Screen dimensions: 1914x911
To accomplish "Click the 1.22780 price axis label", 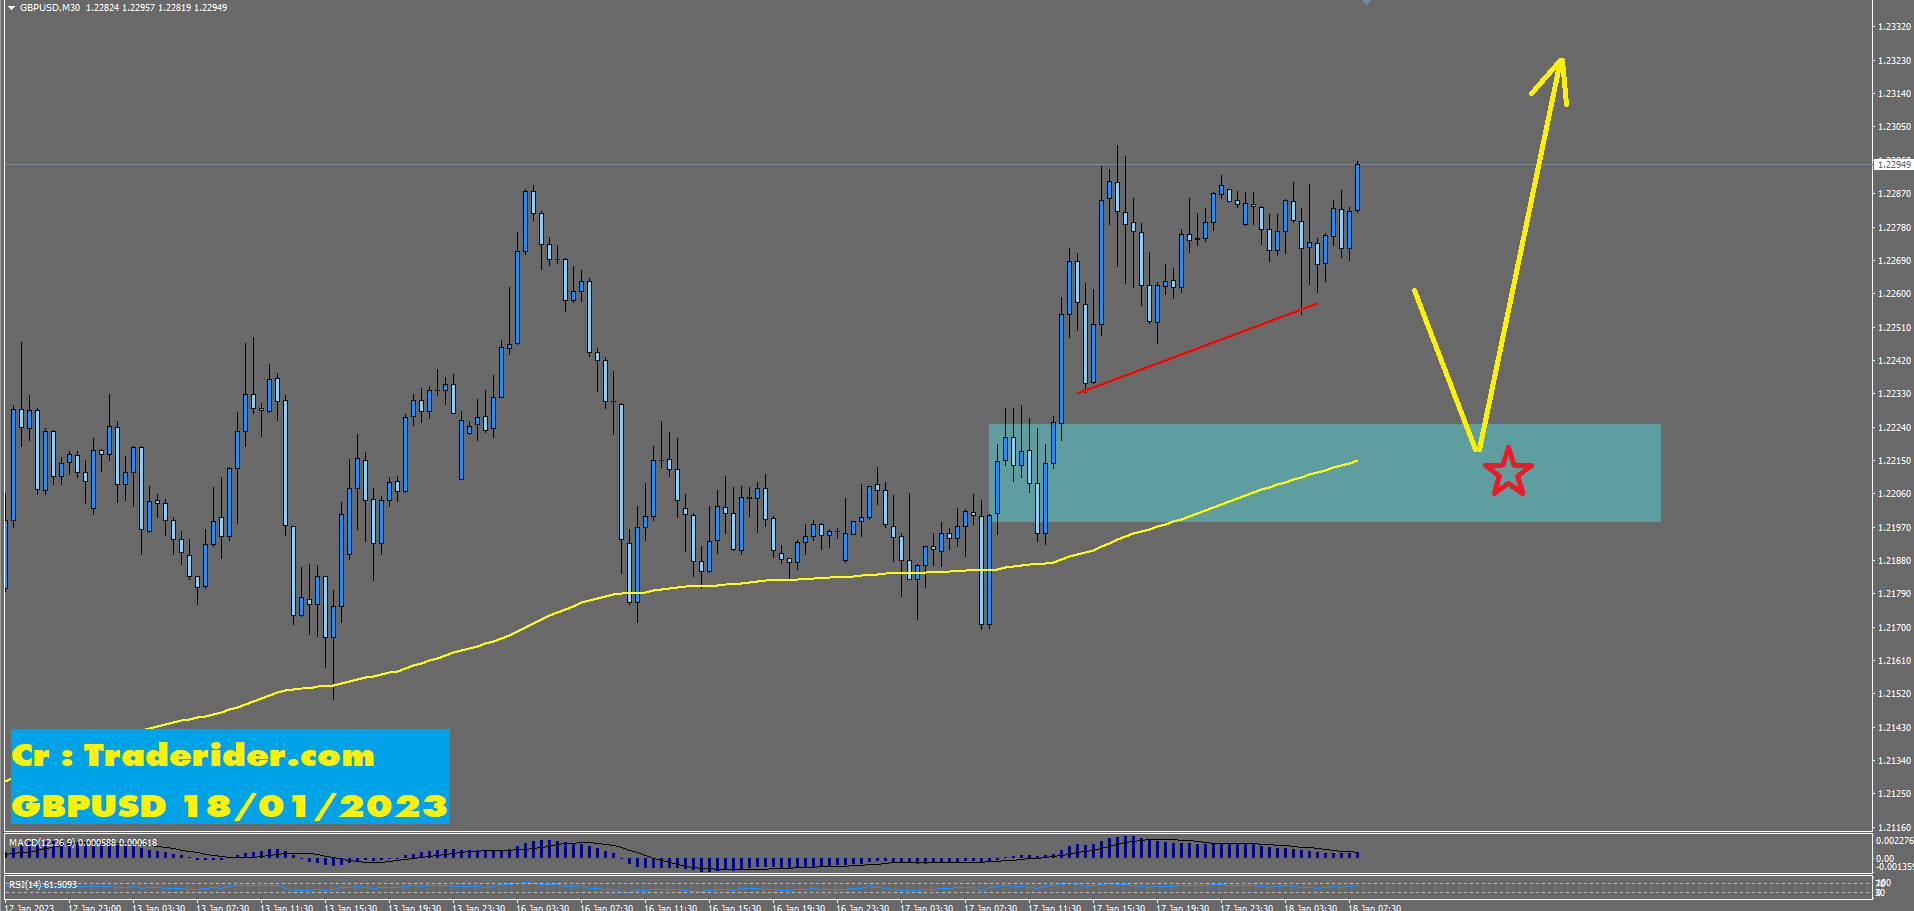I will pos(1894,227).
